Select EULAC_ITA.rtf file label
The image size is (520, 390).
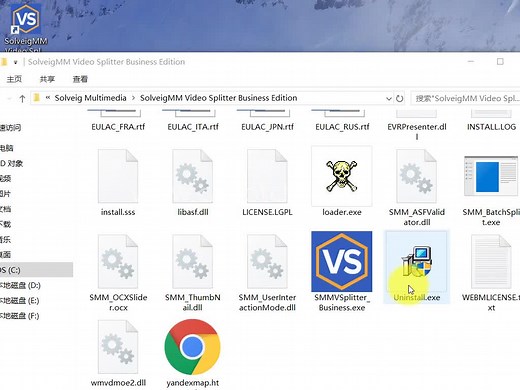pyautogui.click(x=193, y=127)
